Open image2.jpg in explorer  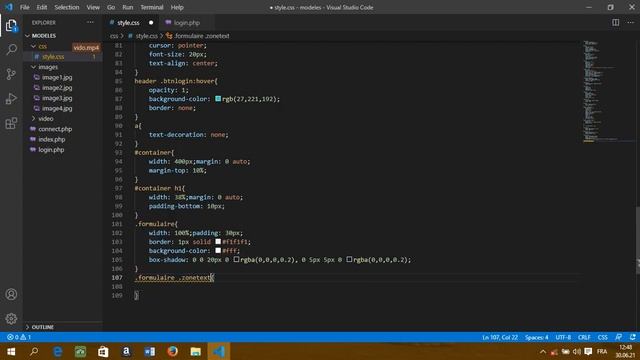click(x=57, y=88)
